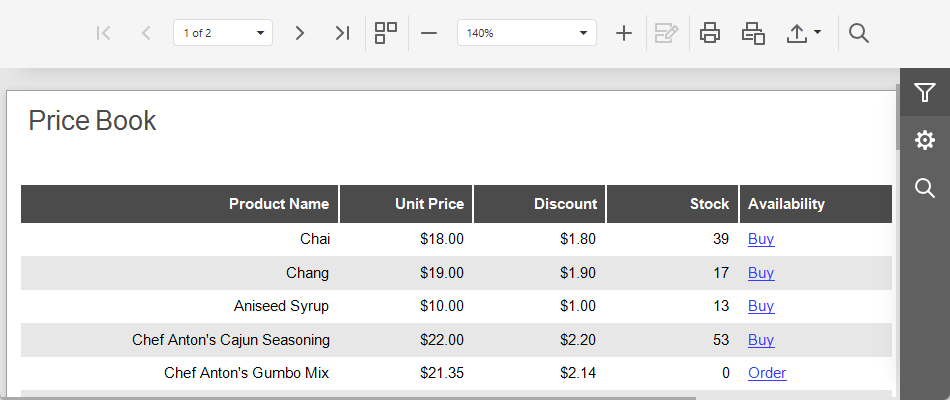Viewport: 950px width, 400px height.
Task: Open search from the toolbar magnifier
Action: click(859, 33)
